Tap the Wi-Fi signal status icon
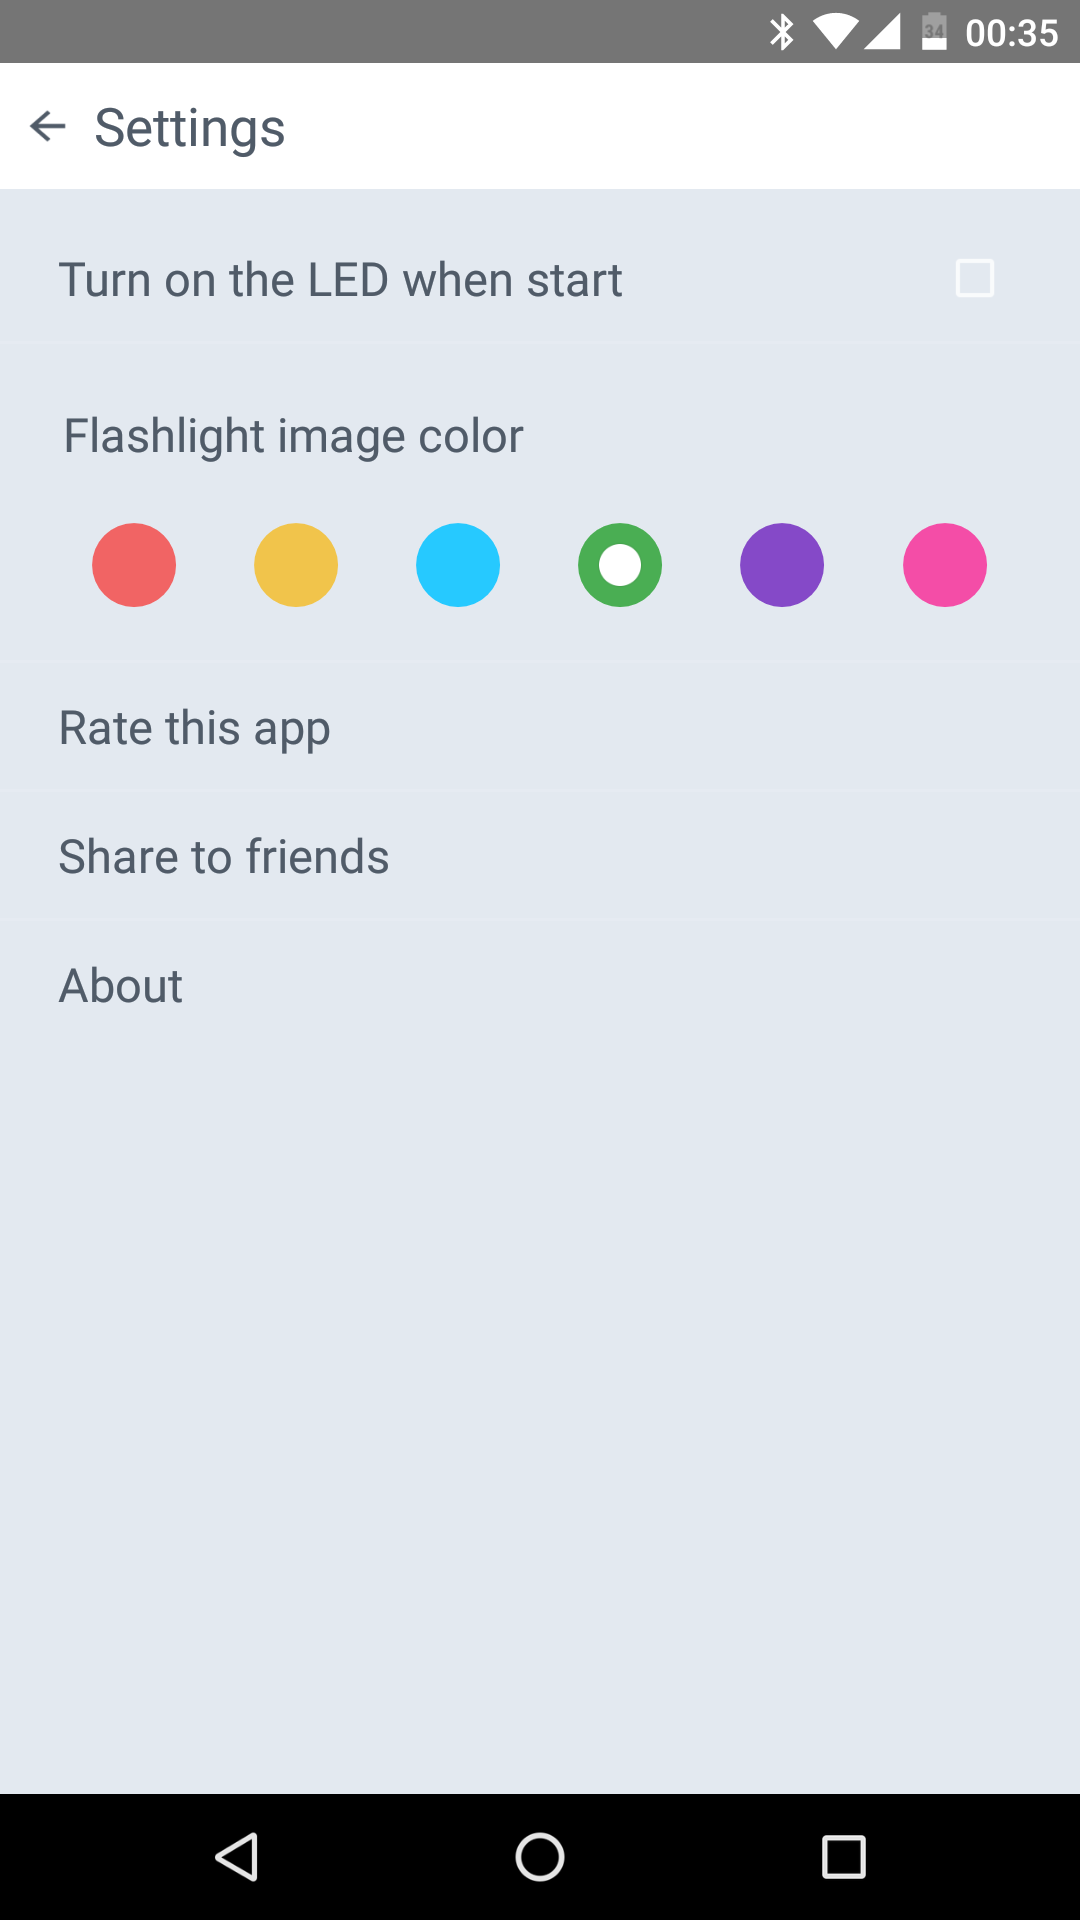Viewport: 1080px width, 1920px height. (x=834, y=32)
